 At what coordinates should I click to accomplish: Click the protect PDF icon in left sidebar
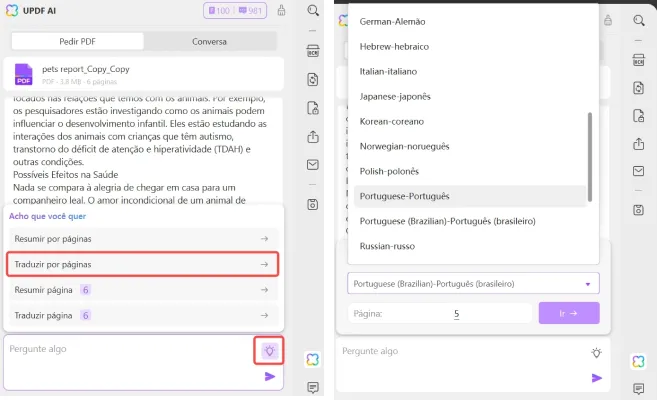(x=313, y=108)
